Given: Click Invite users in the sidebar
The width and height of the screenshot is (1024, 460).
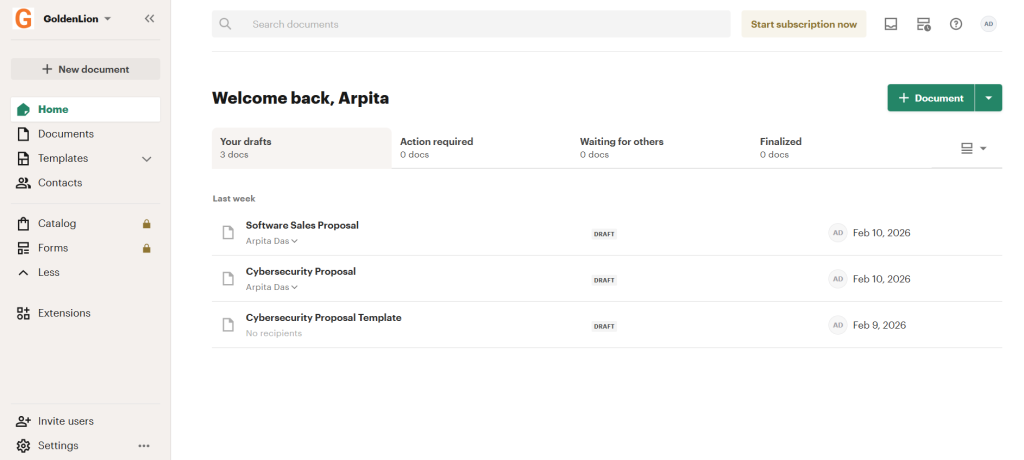Looking at the screenshot, I should [65, 421].
